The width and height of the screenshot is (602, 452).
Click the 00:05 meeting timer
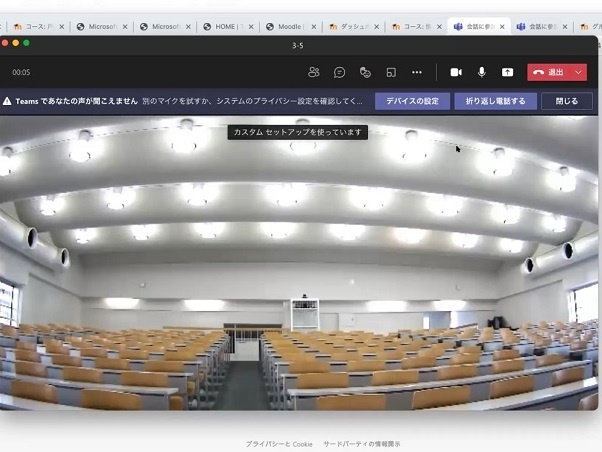[x=21, y=72]
